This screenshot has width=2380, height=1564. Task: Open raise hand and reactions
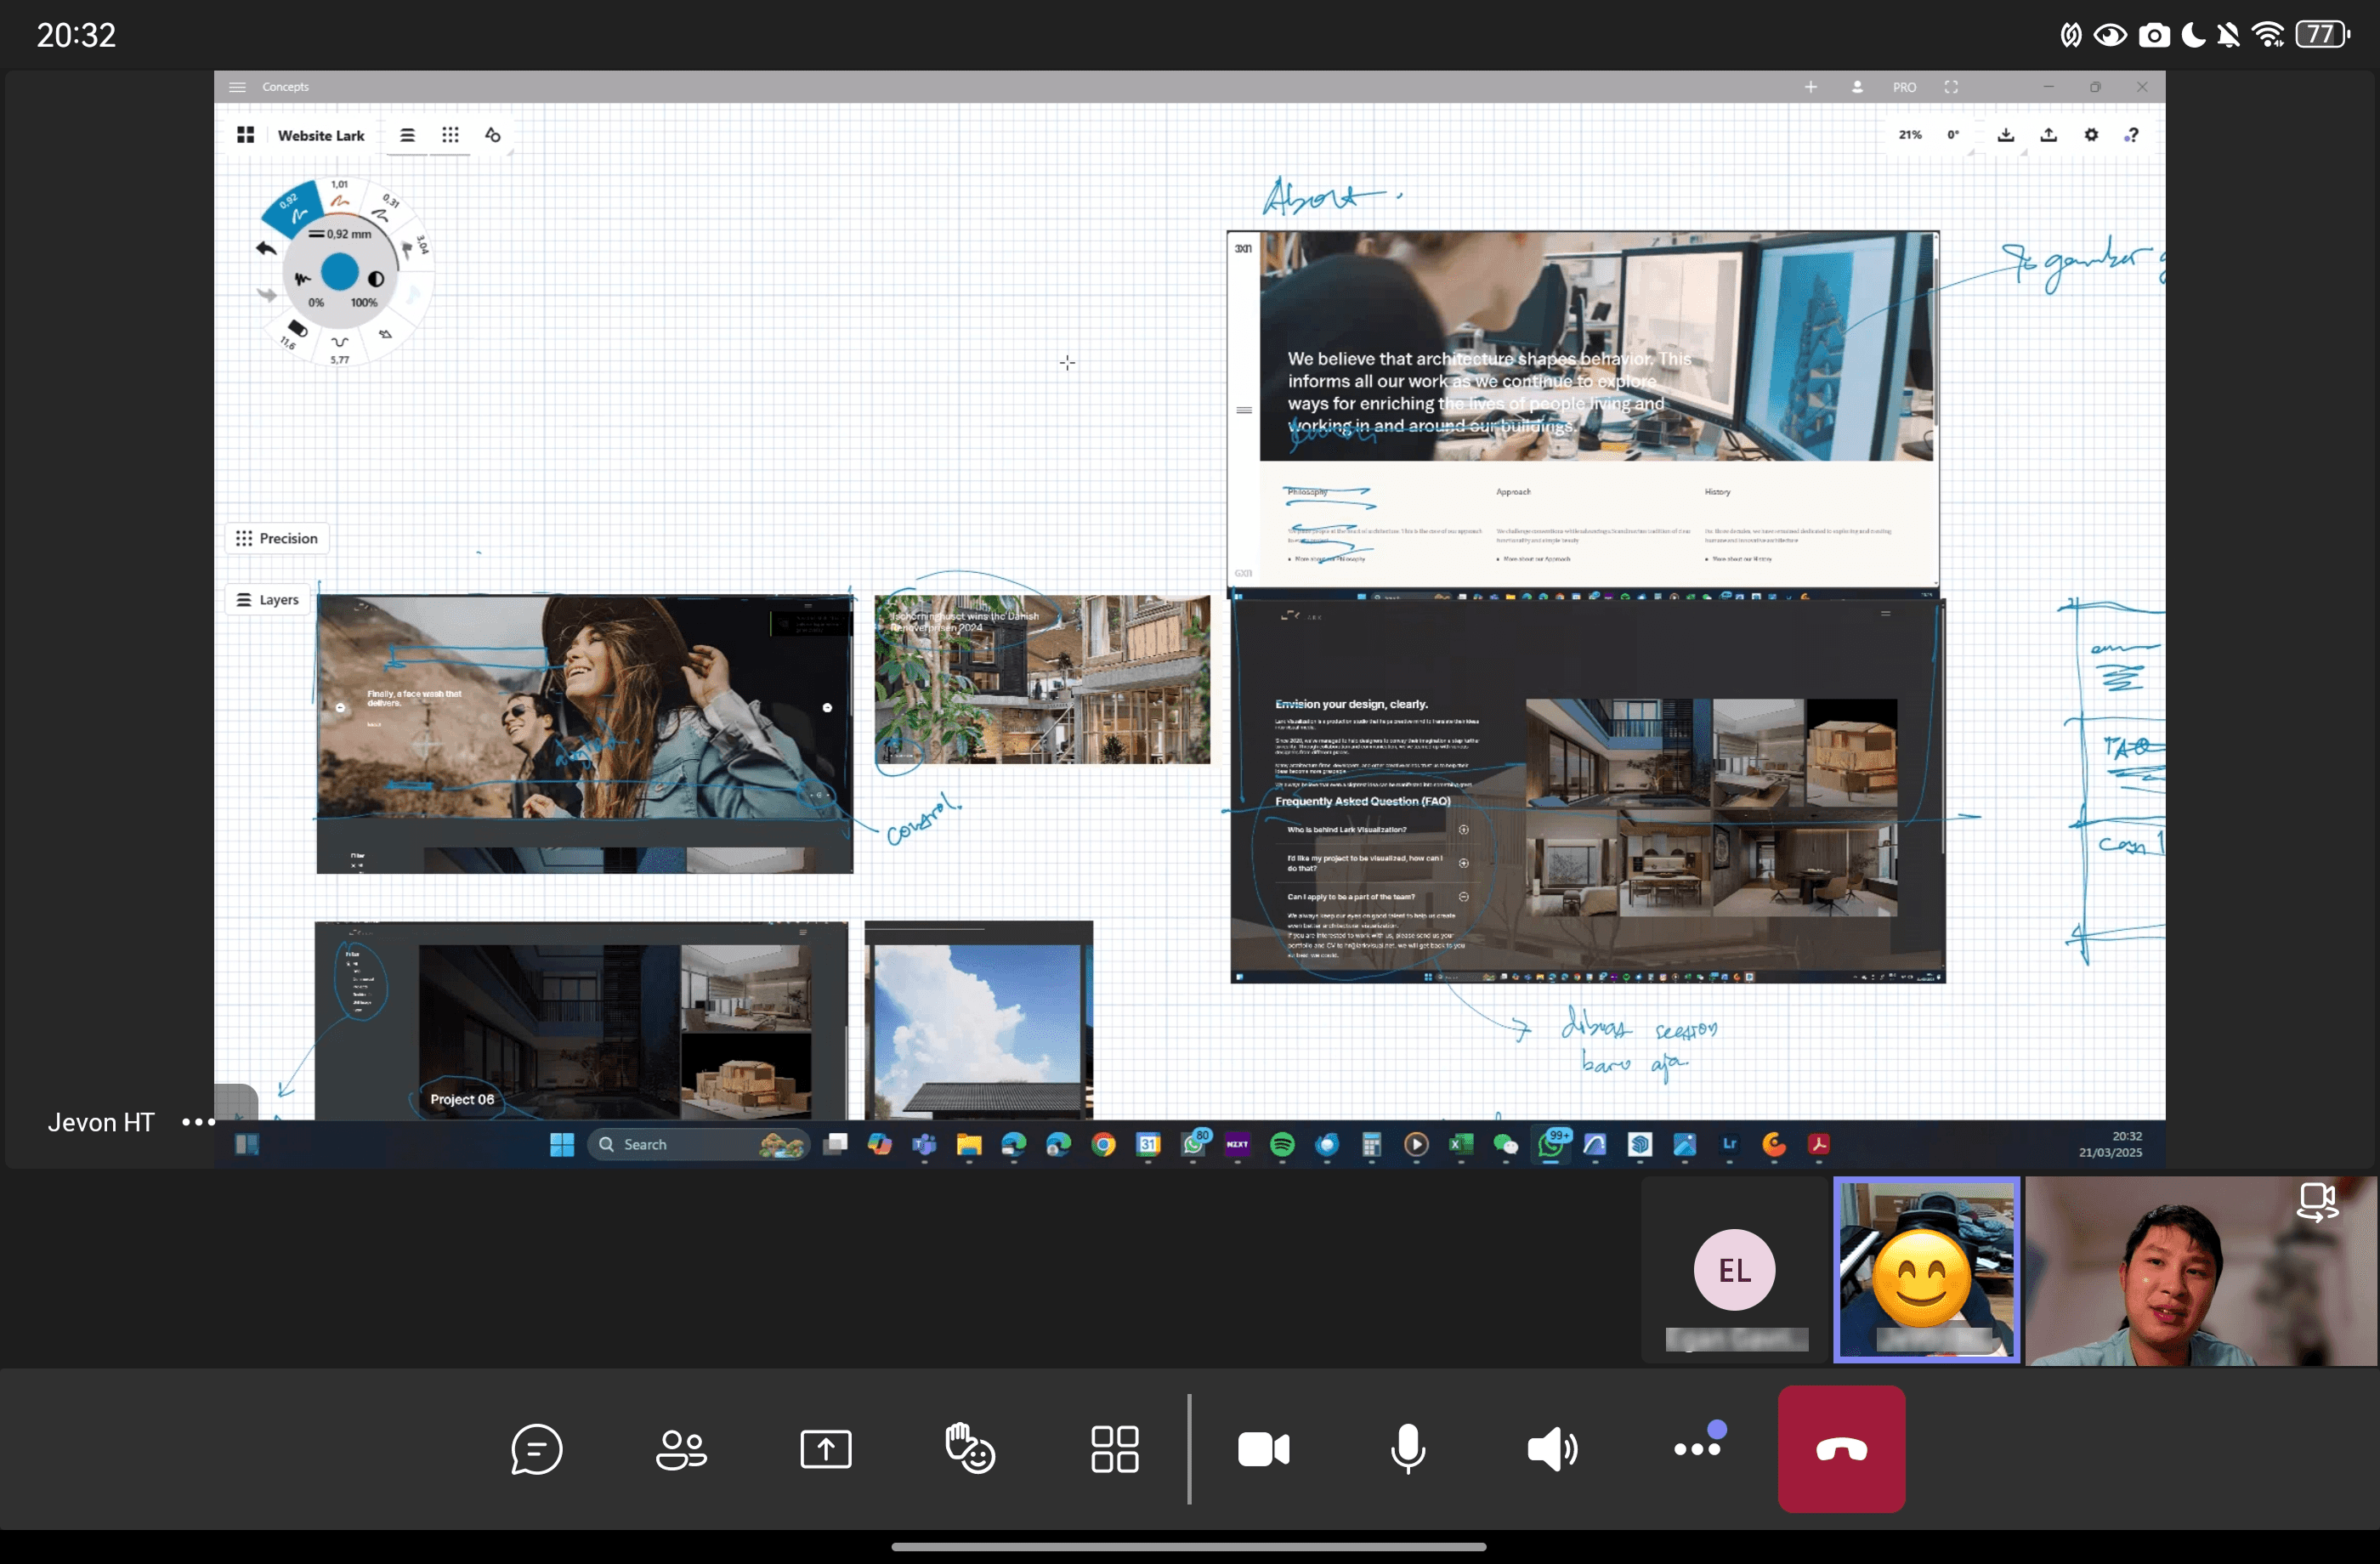pyautogui.click(x=970, y=1449)
